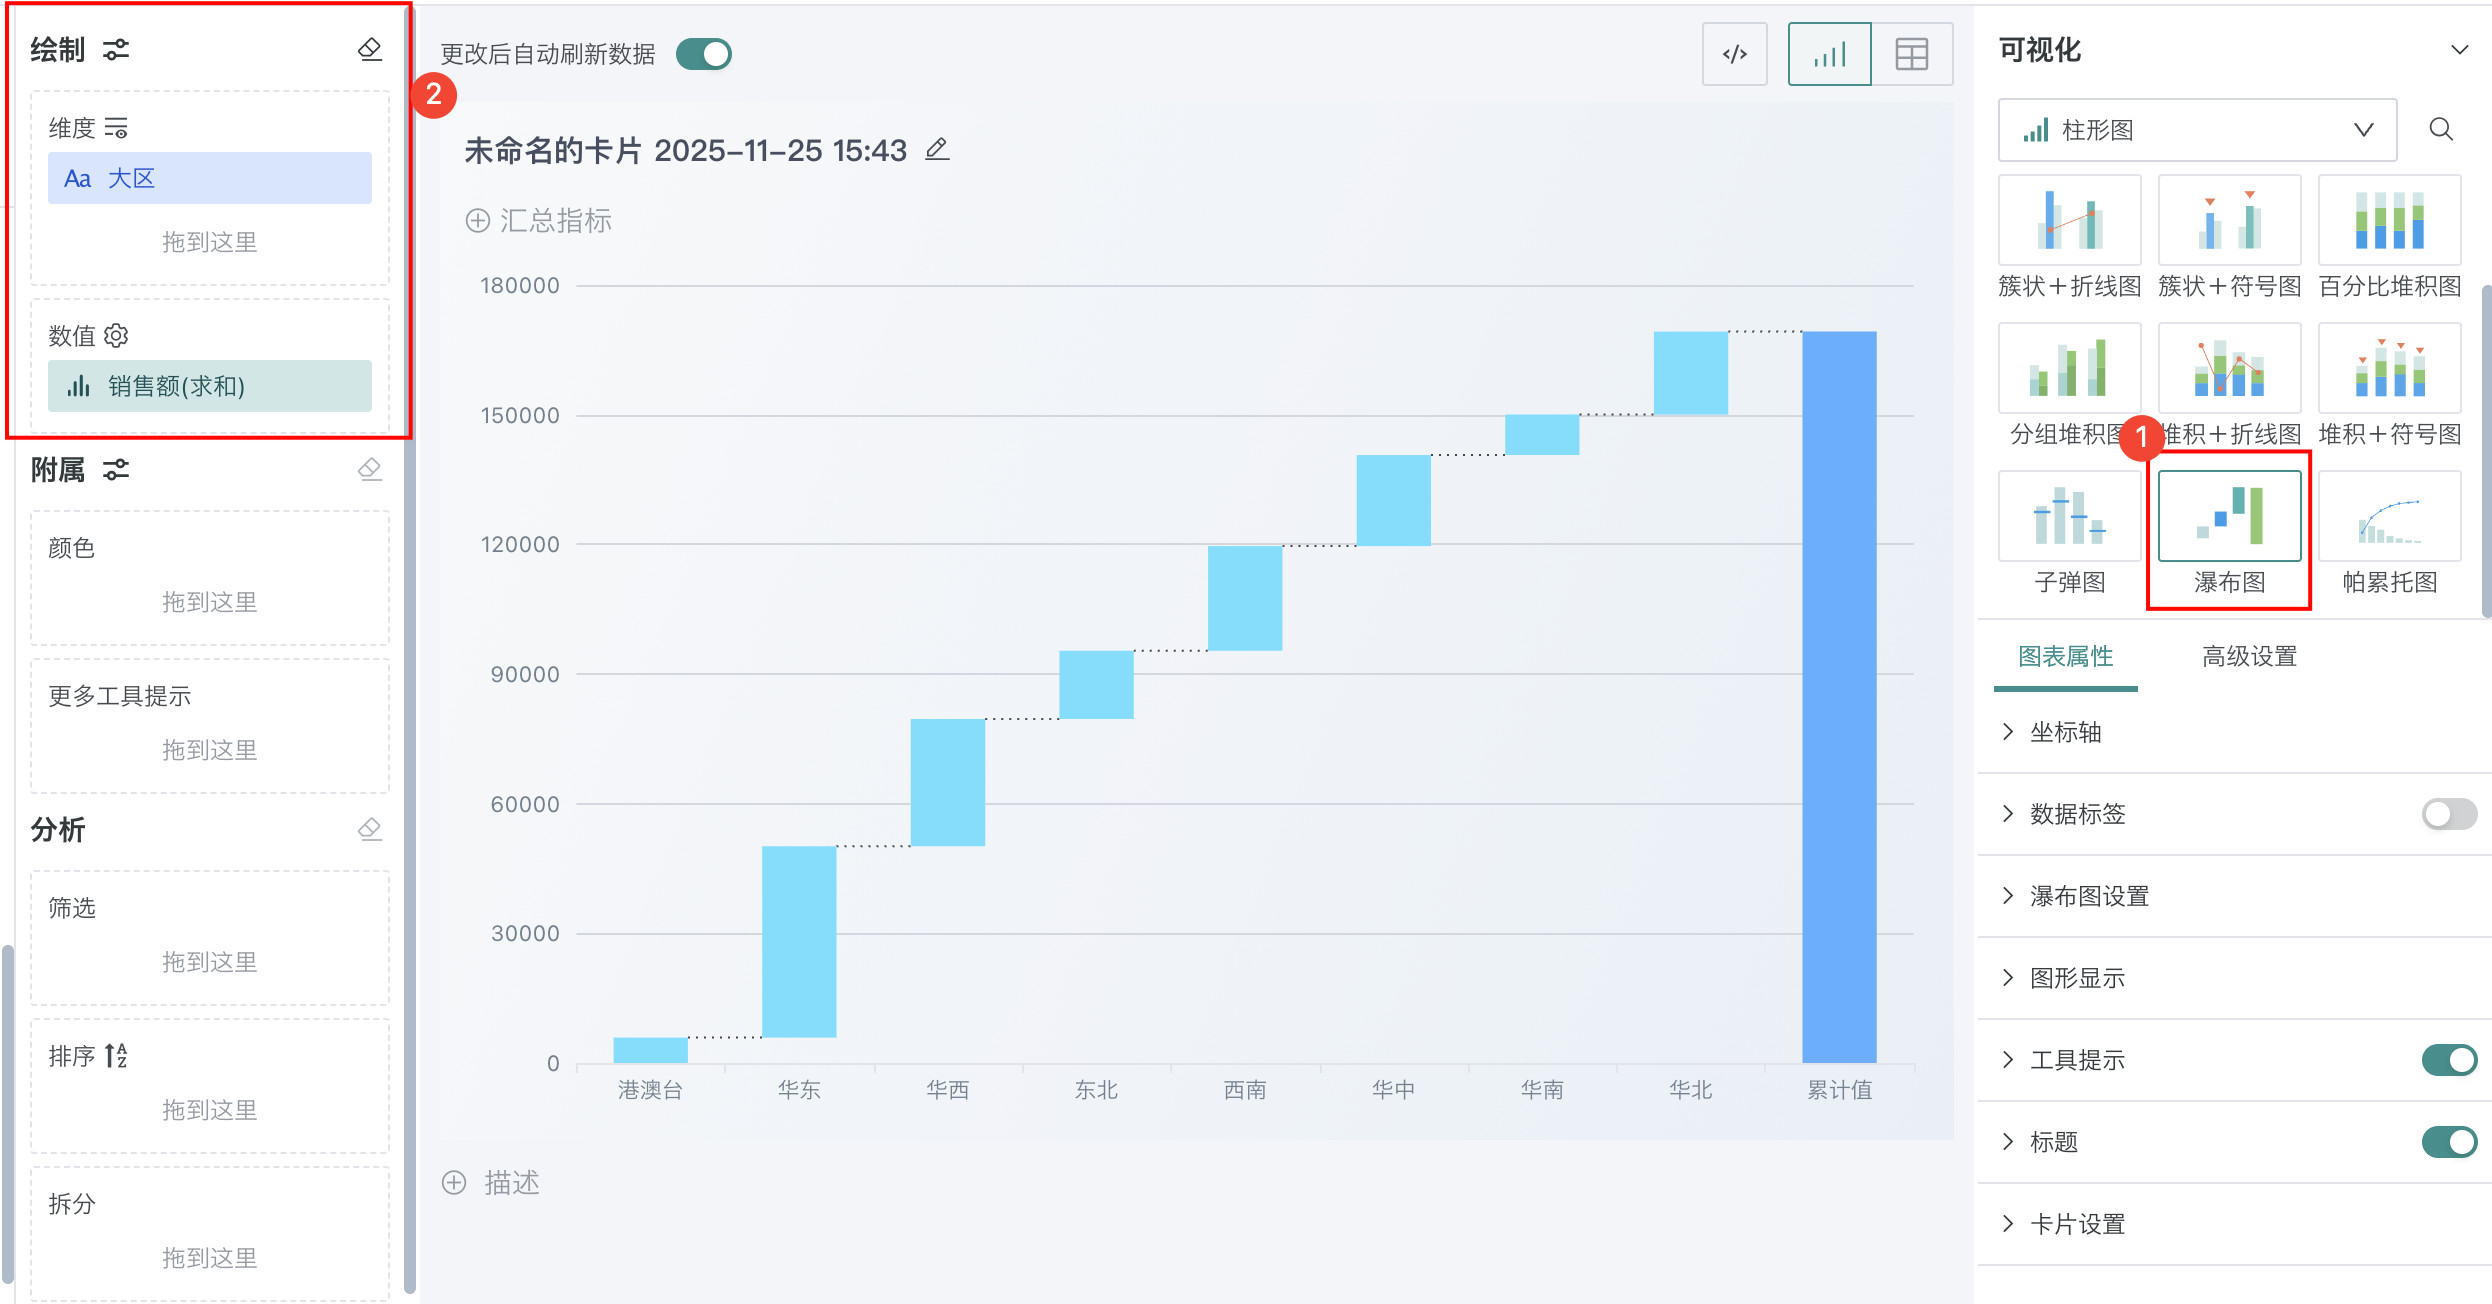Viewport: 2492px width, 1304px height.
Task: Click the 数值 gear settings icon
Action: pyautogui.click(x=117, y=336)
